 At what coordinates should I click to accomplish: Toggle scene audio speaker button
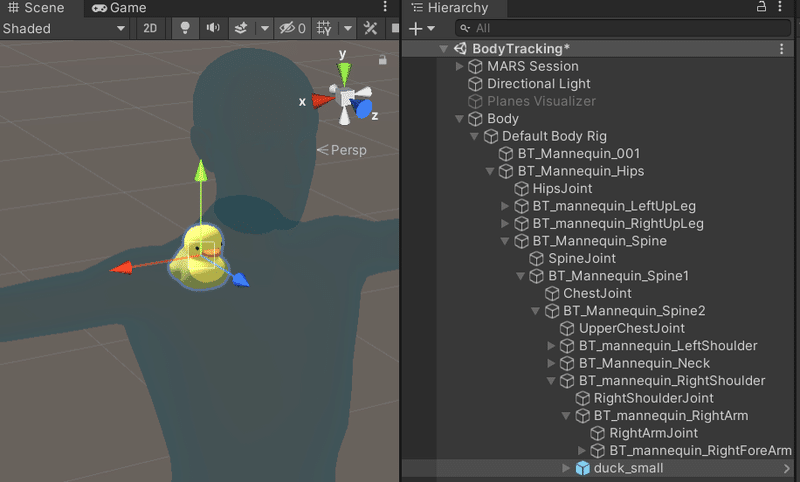(x=213, y=28)
